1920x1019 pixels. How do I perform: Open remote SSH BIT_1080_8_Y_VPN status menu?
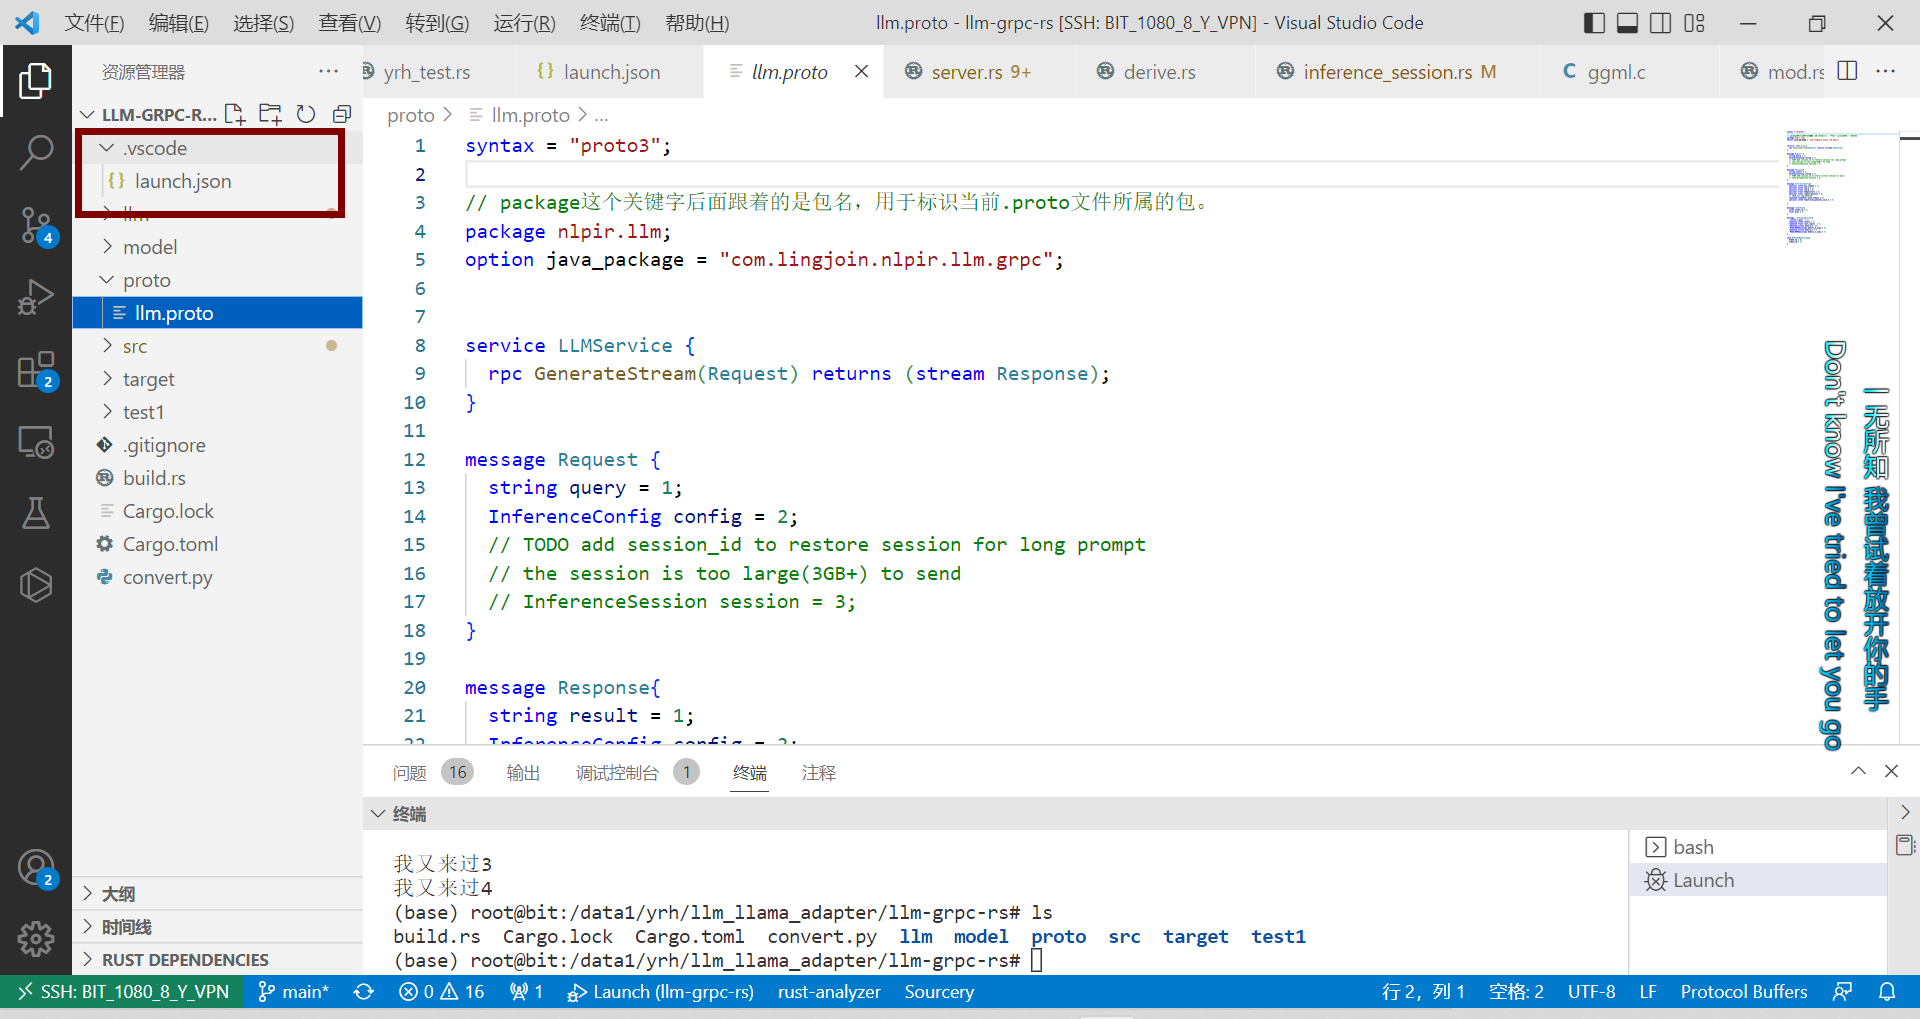(122, 991)
